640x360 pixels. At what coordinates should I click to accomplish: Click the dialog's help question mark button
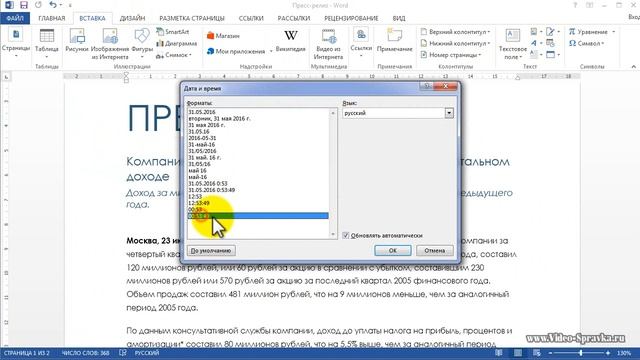coord(426,86)
